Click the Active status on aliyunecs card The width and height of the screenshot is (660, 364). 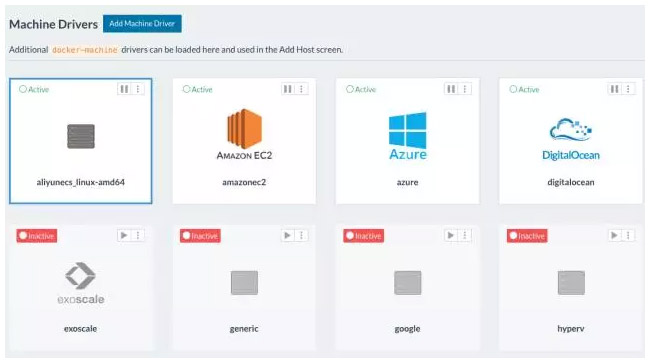[34, 89]
